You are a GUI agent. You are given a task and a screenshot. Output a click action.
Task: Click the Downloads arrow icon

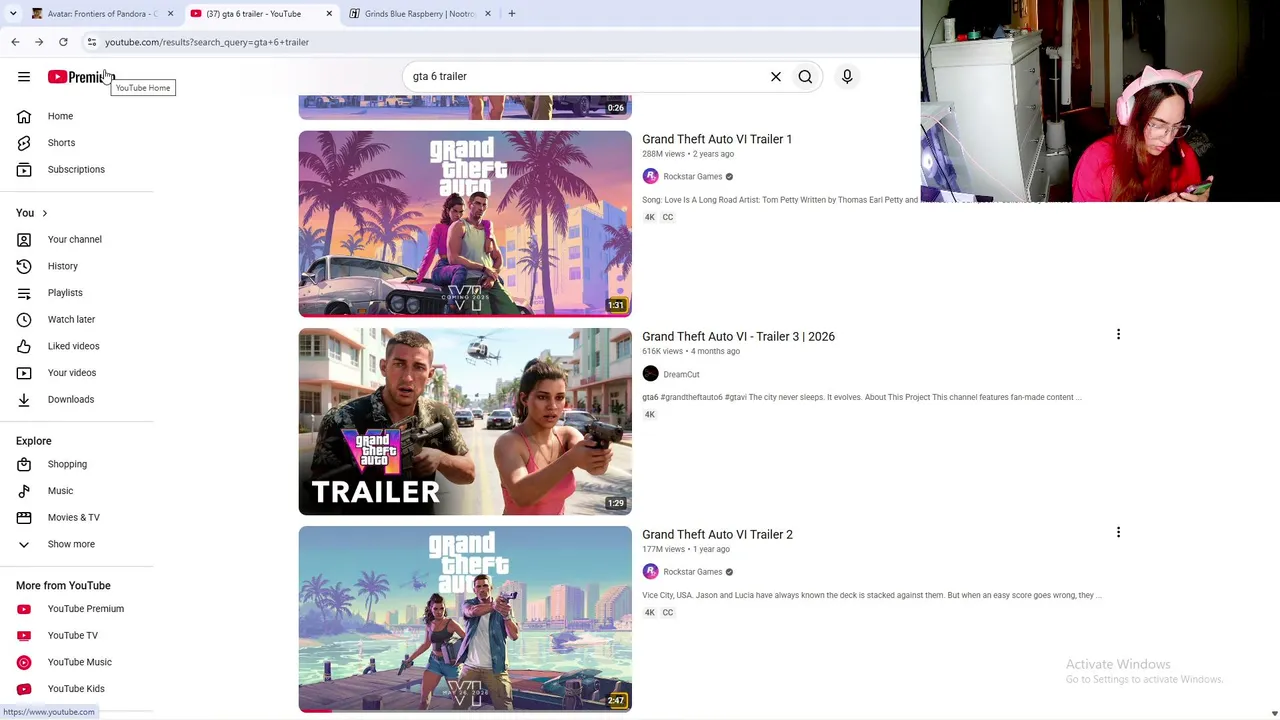[x=24, y=399]
